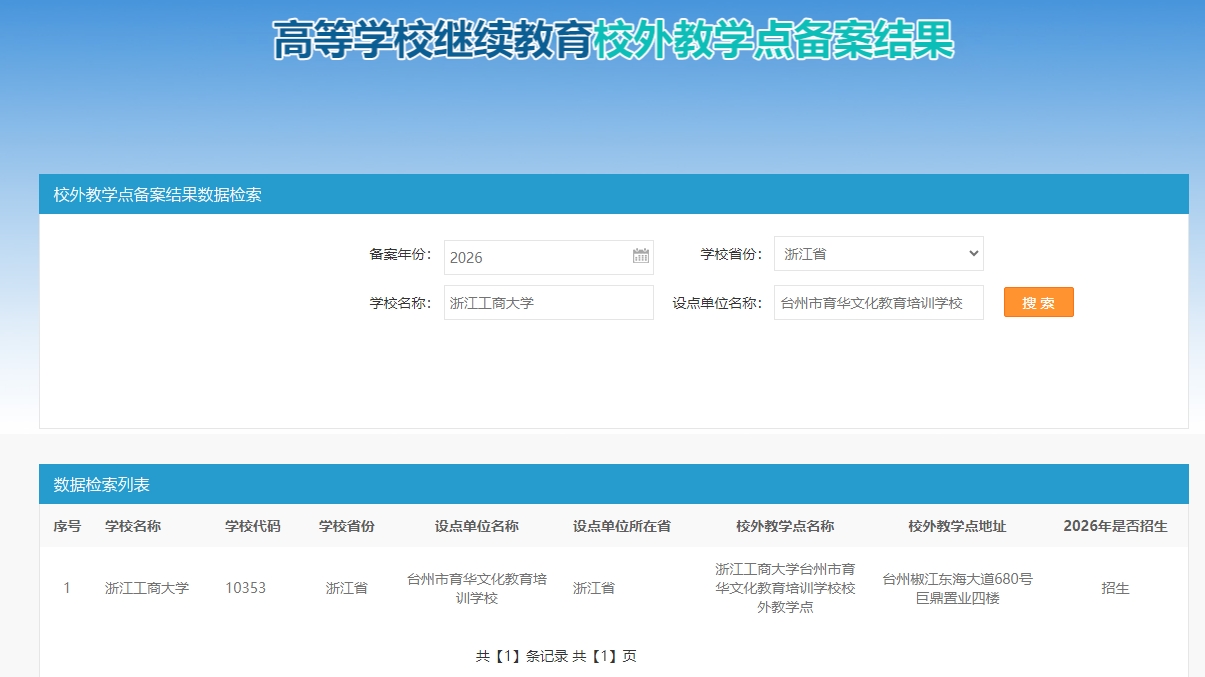Click the orange 搜索 button
This screenshot has width=1205, height=677.
pyautogui.click(x=1038, y=302)
